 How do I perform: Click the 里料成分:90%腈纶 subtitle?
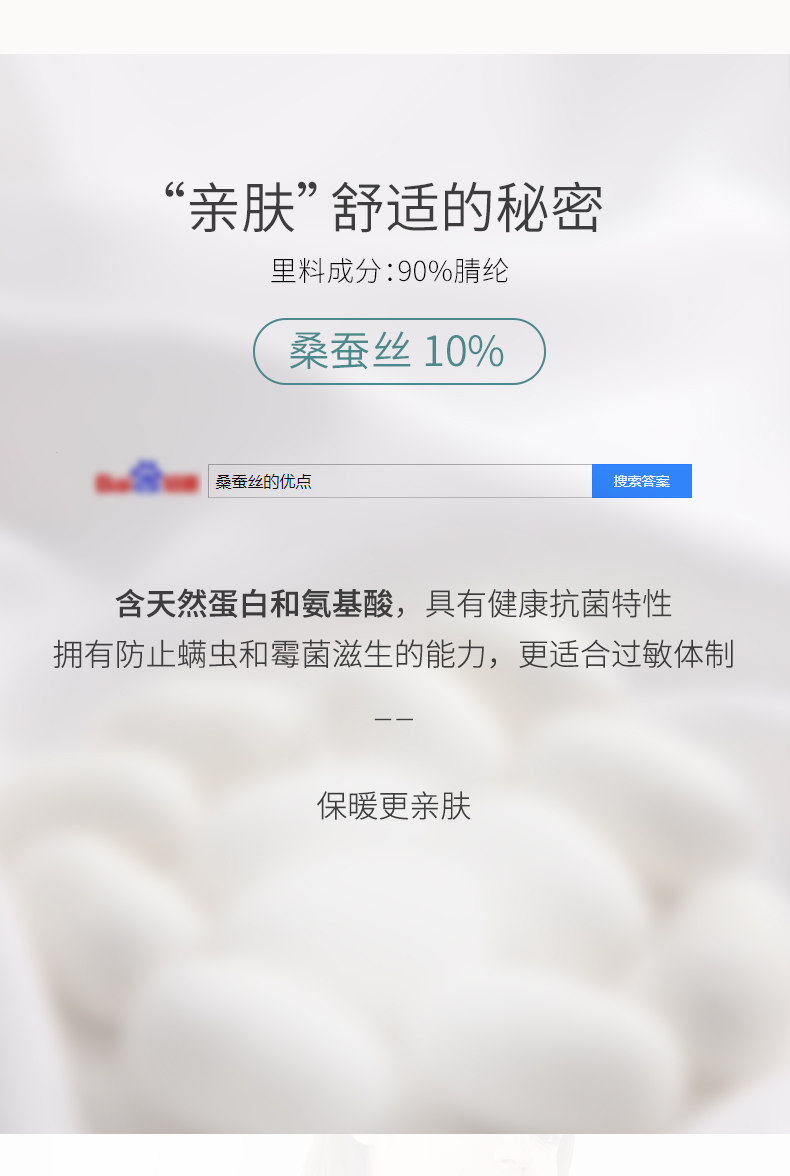389,271
